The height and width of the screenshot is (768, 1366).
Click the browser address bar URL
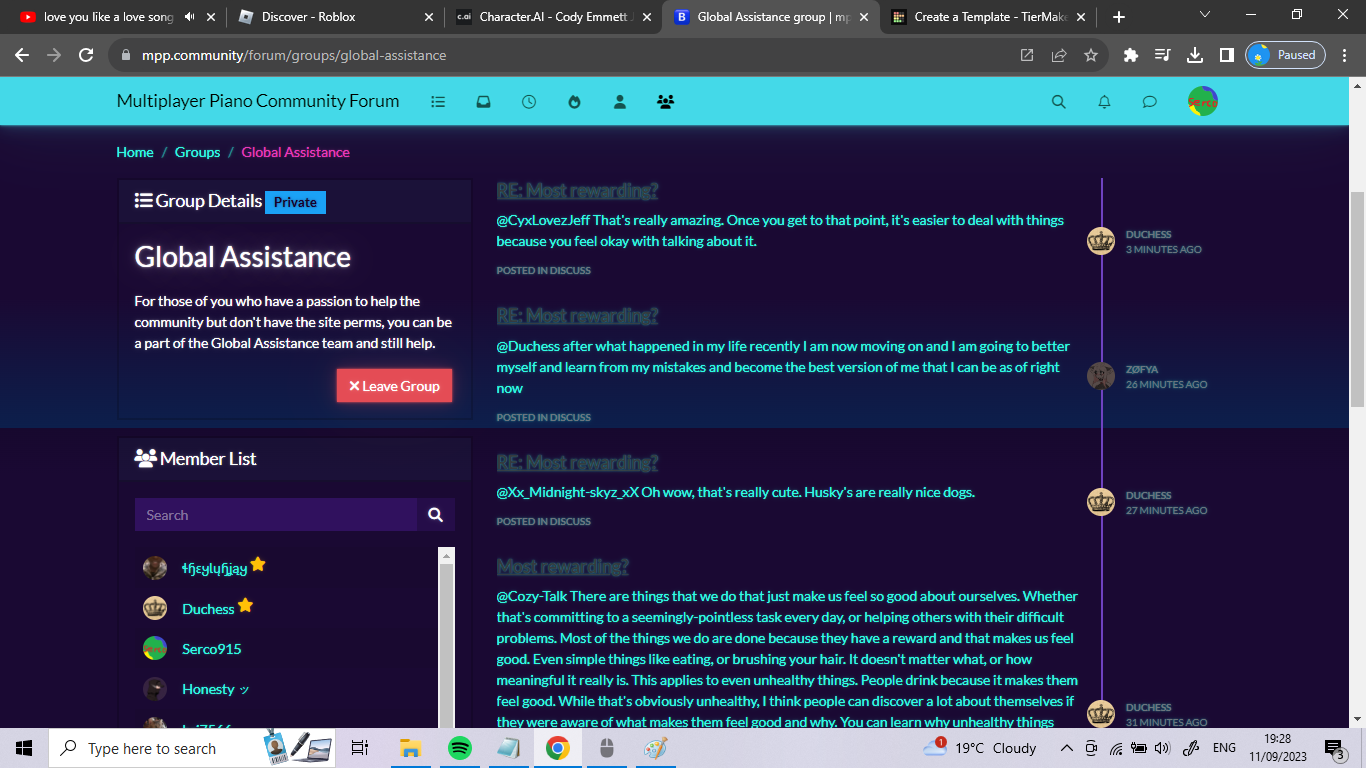(x=293, y=55)
